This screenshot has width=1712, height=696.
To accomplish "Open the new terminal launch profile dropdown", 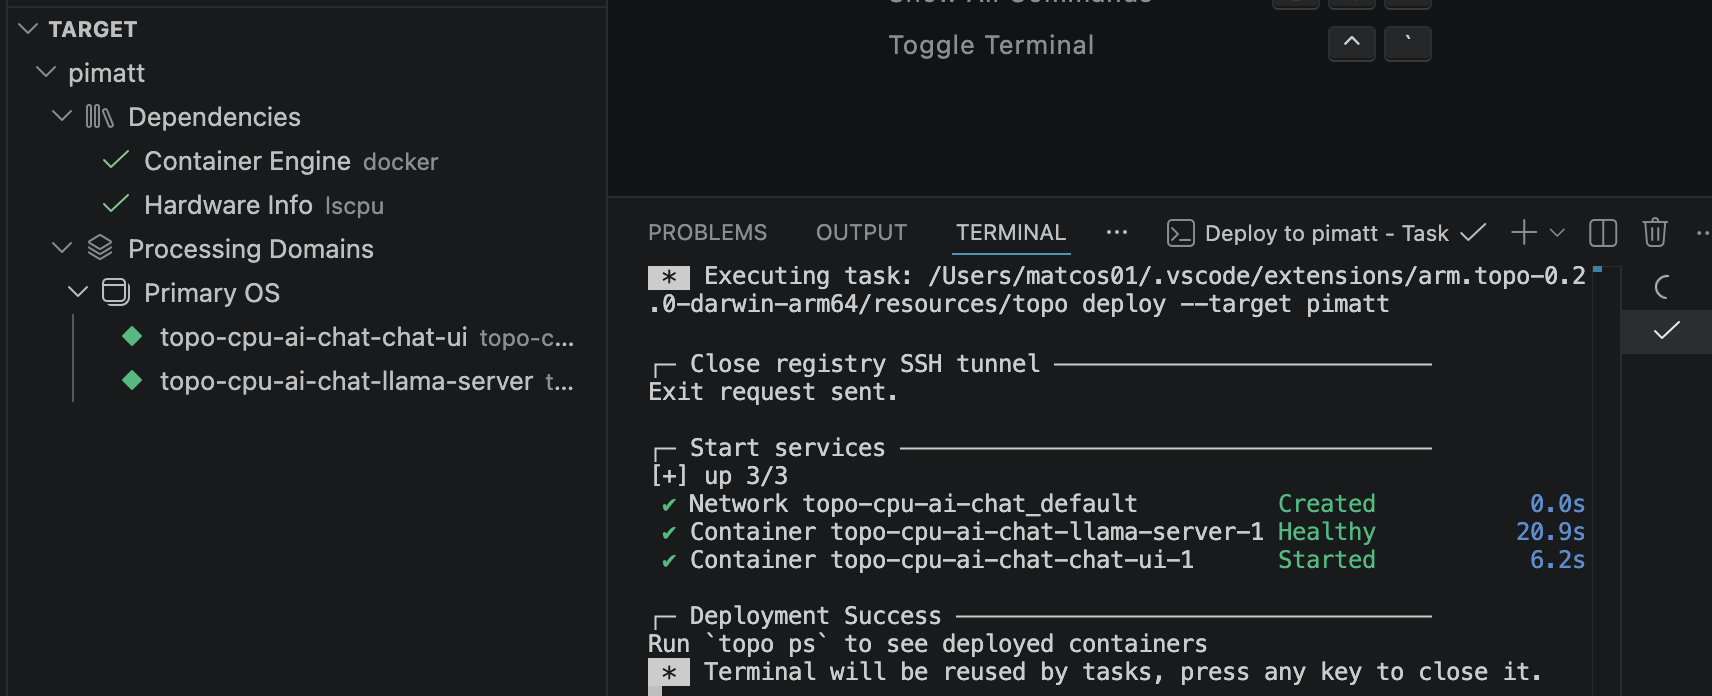I will pos(1557,233).
